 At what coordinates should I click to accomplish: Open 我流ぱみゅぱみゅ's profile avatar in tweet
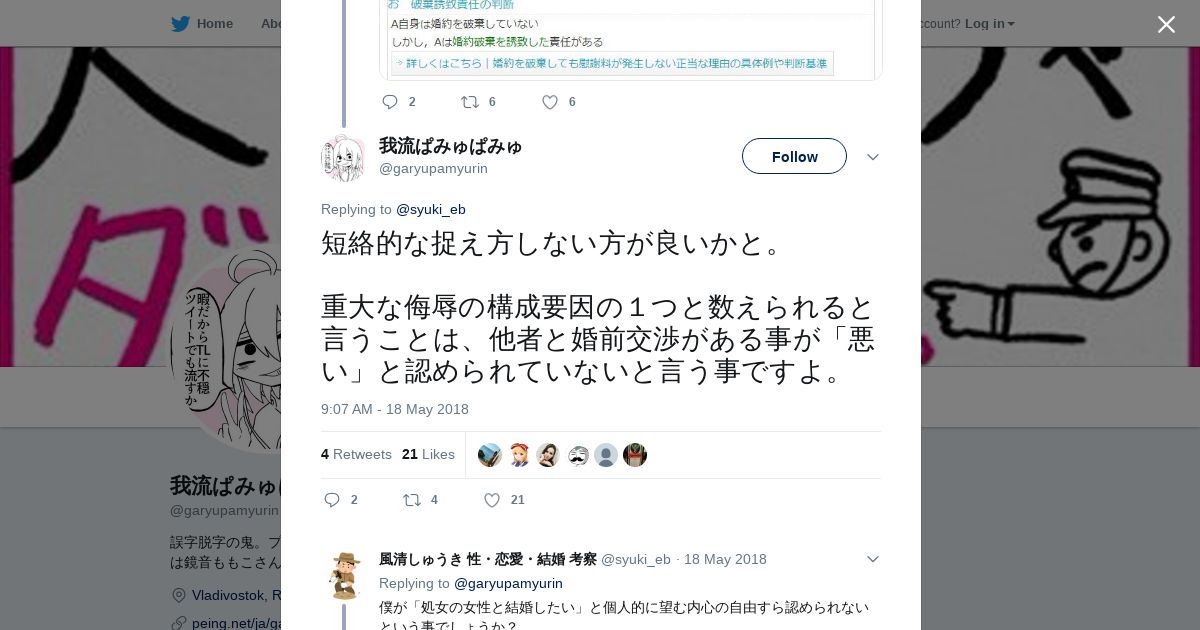coord(343,157)
